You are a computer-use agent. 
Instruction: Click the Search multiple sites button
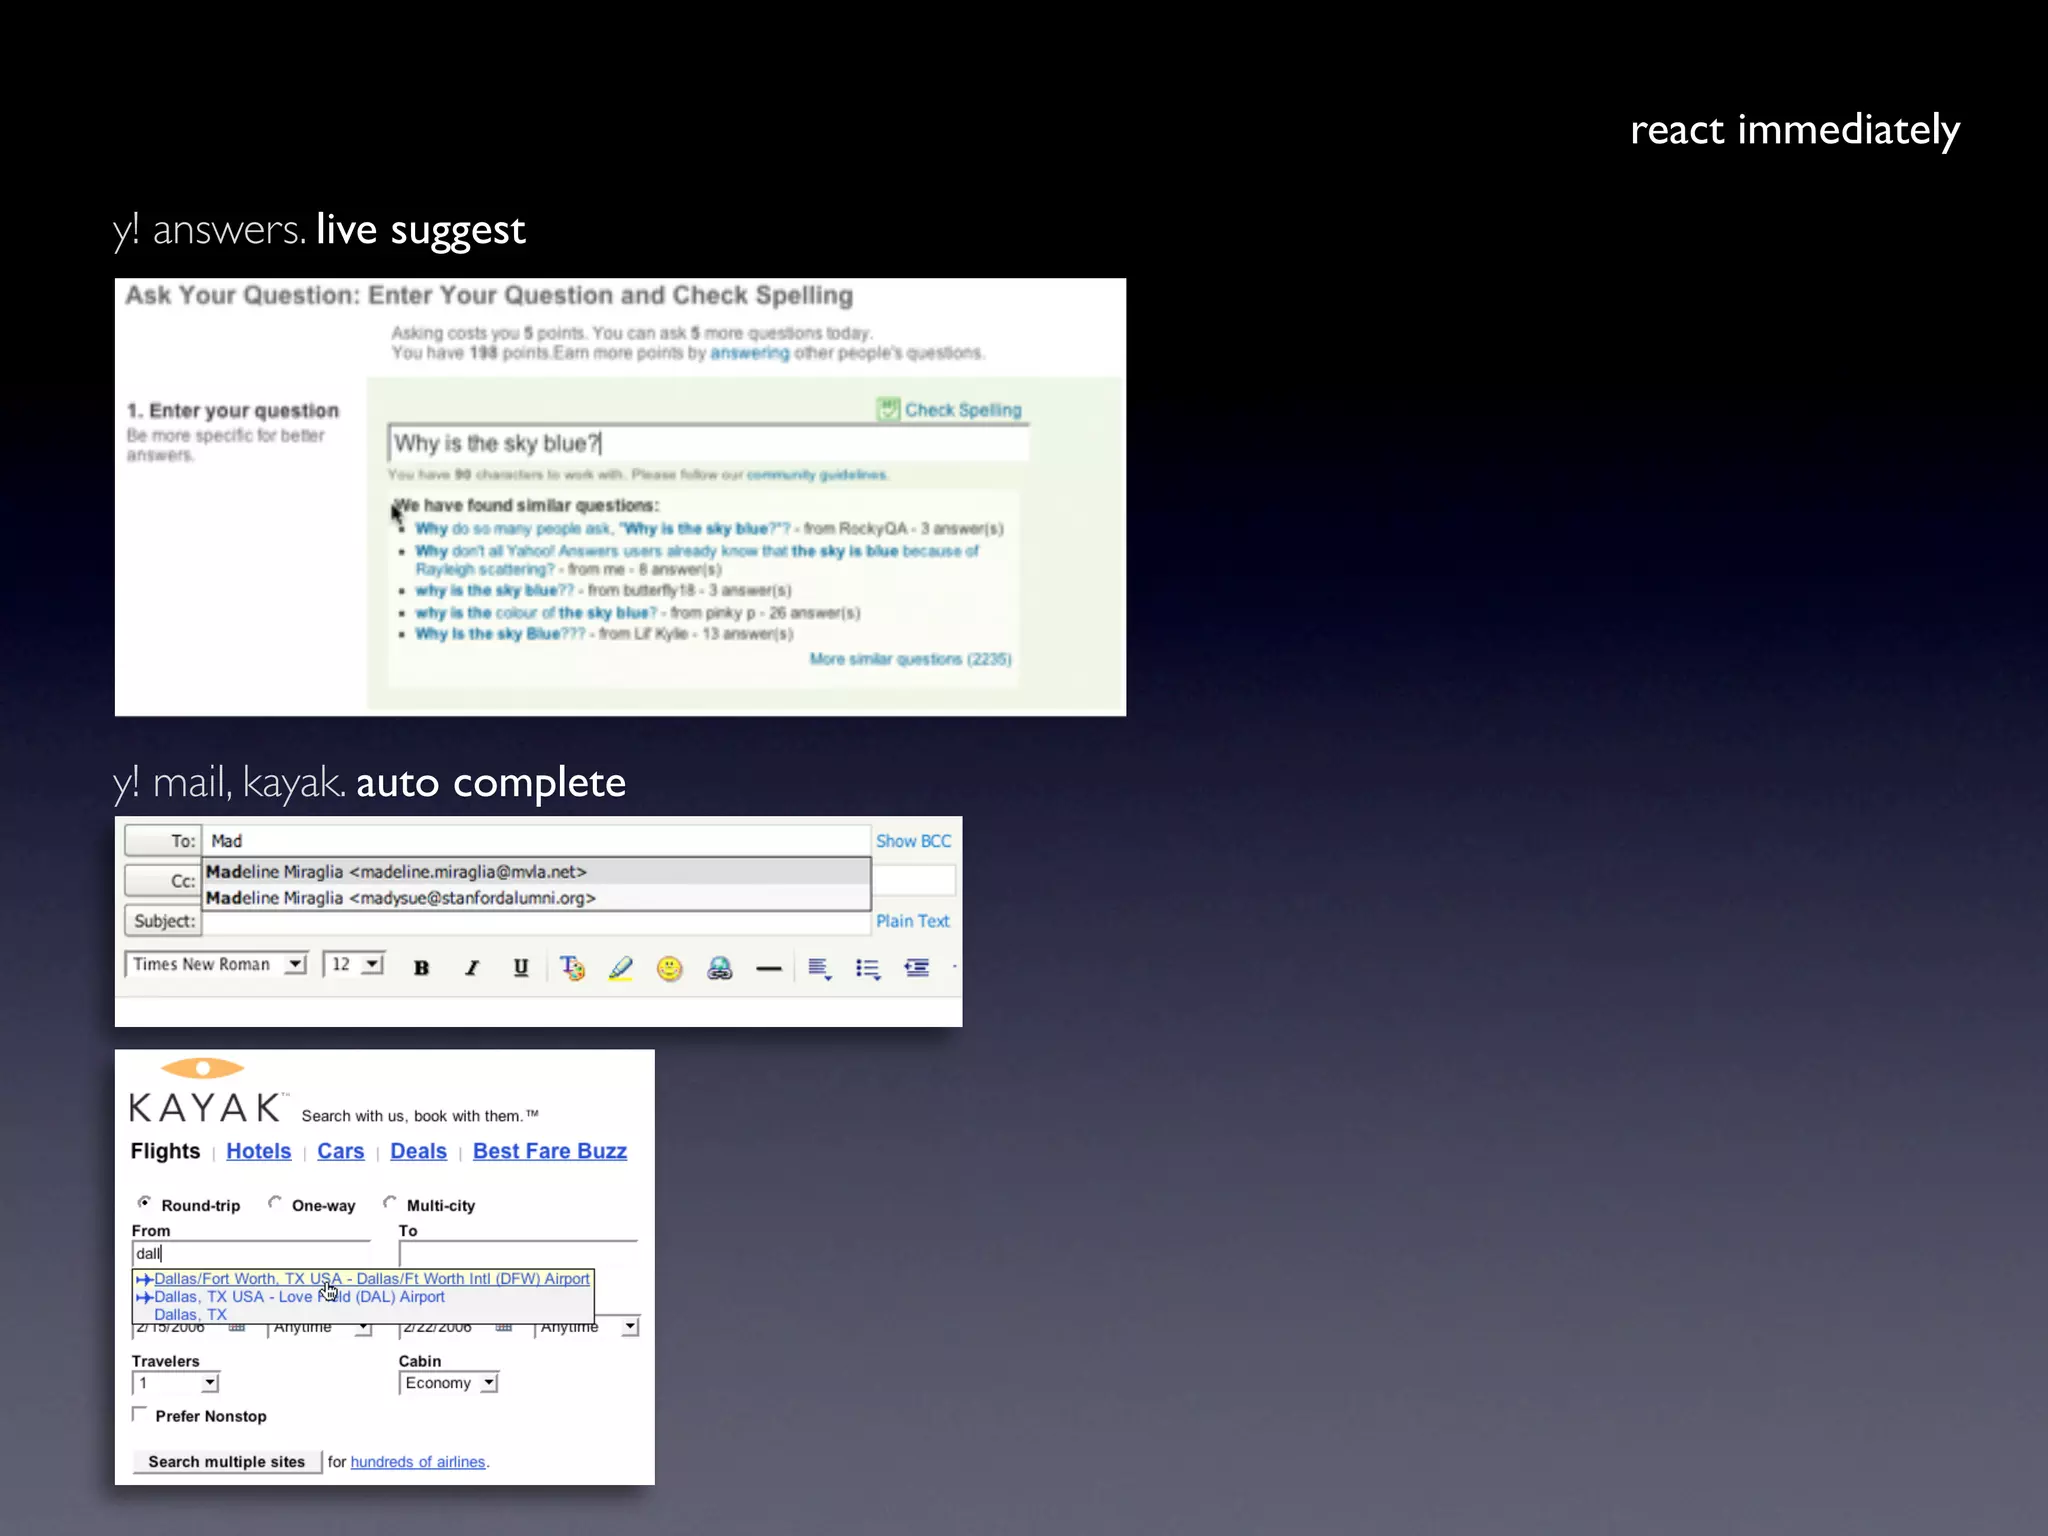[227, 1462]
